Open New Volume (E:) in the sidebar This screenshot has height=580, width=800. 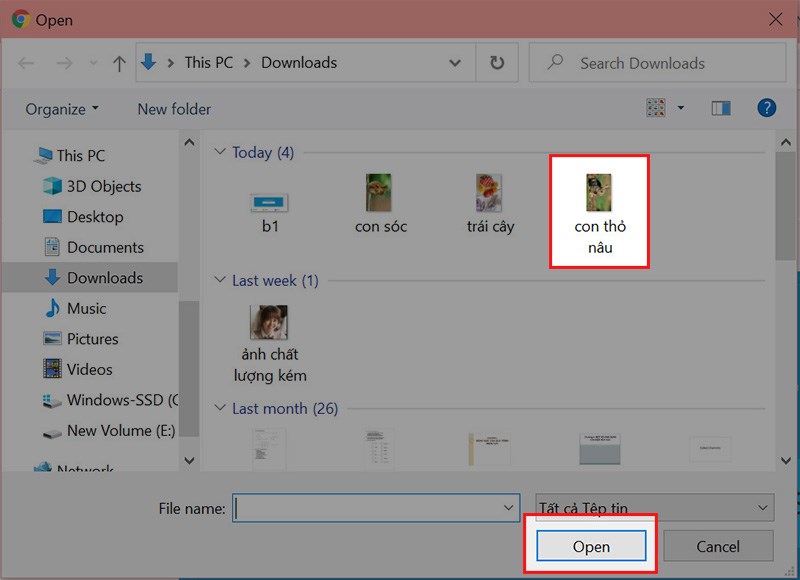coord(109,431)
